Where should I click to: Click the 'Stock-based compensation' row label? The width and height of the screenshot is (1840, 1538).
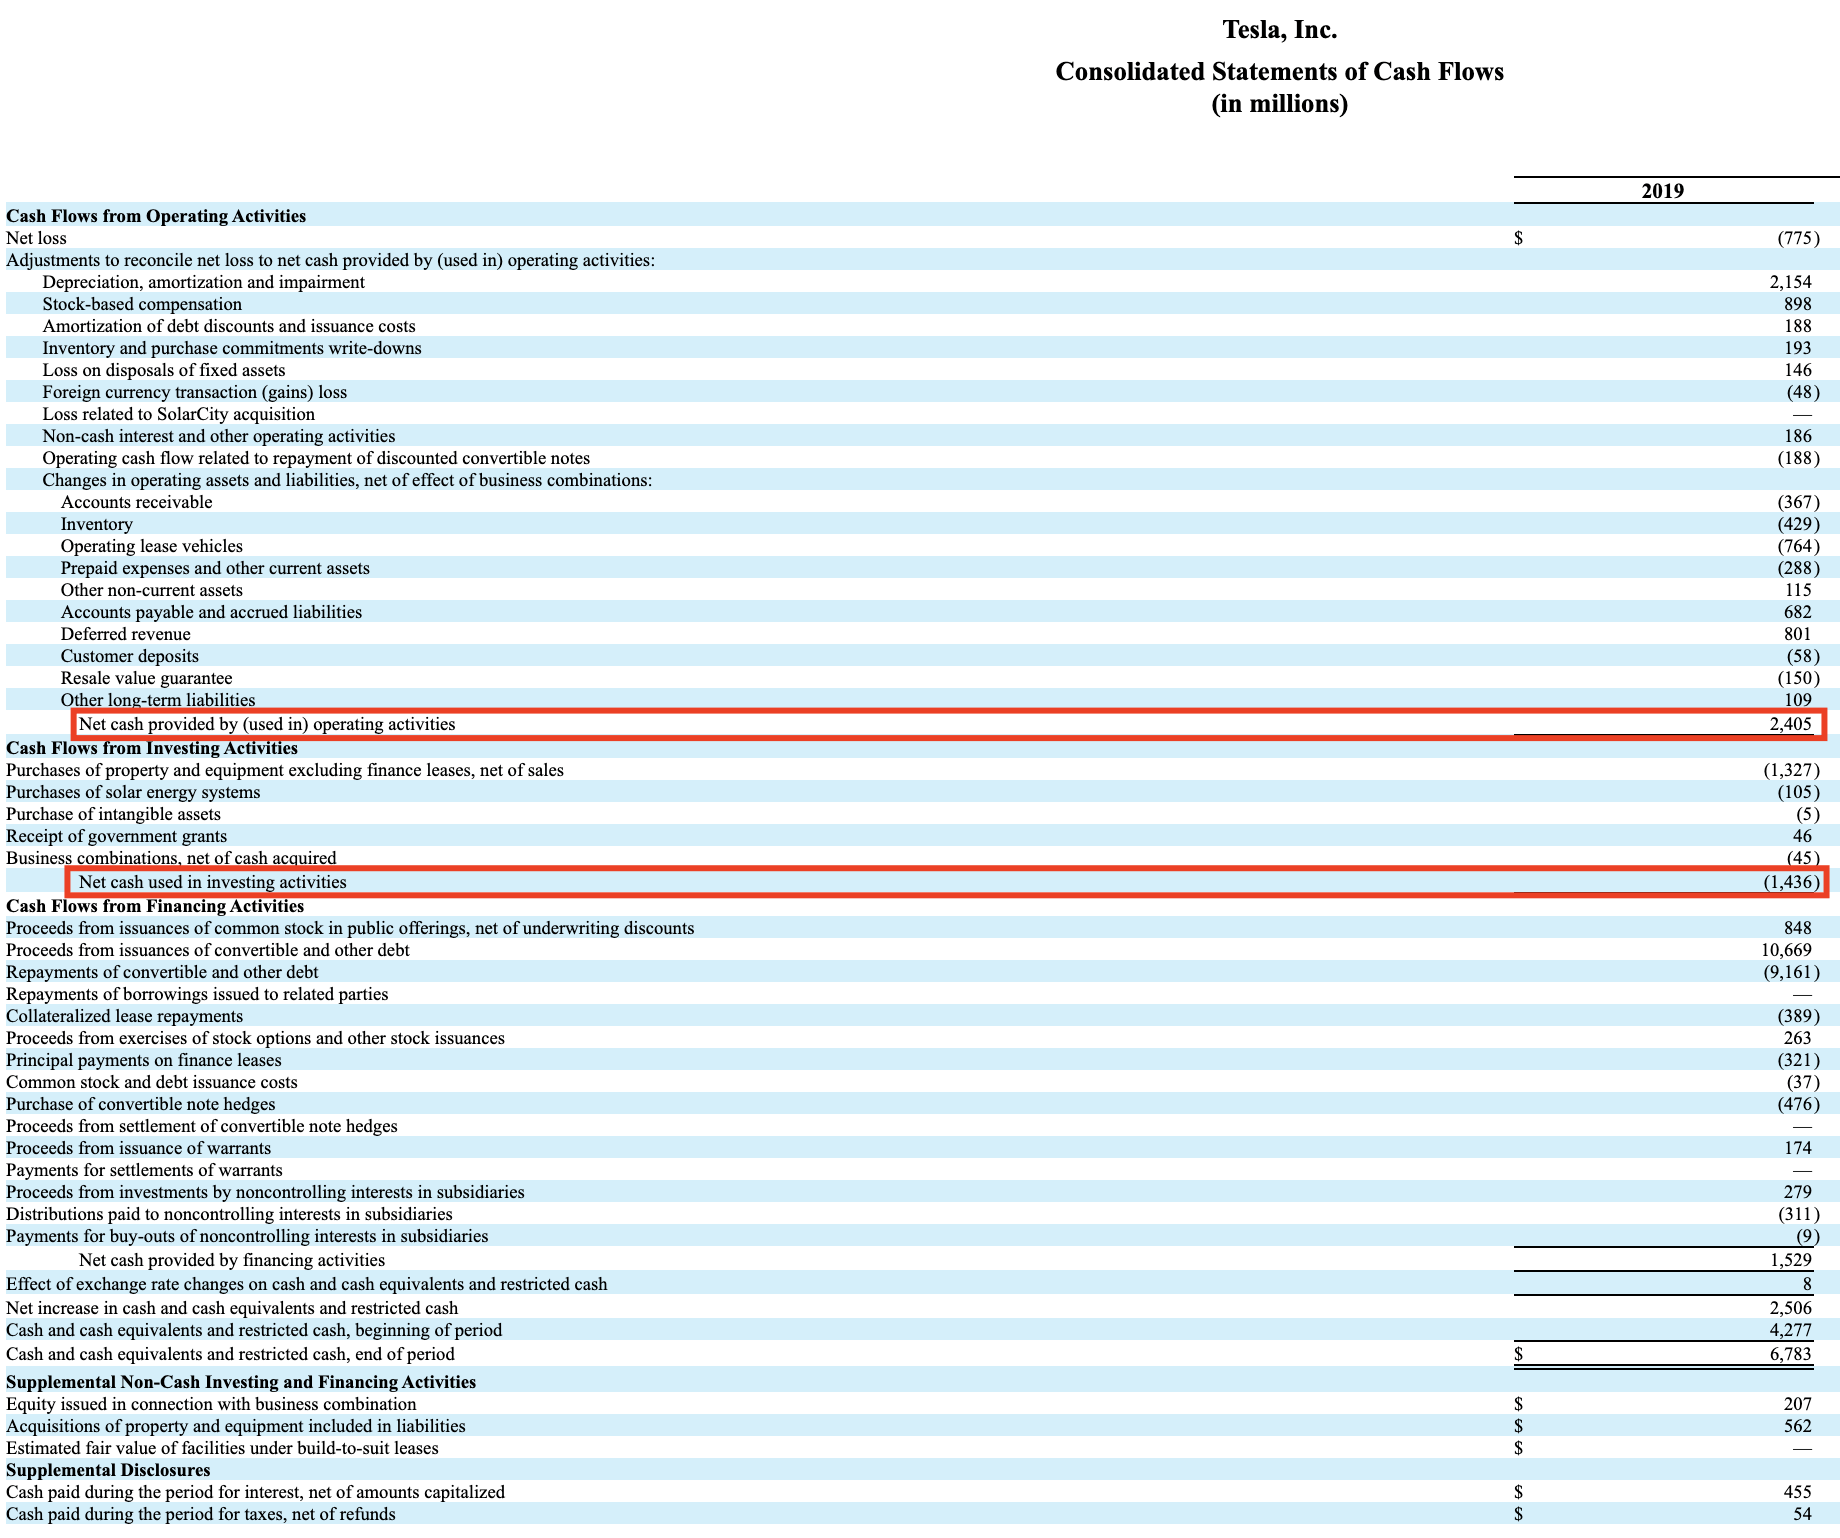click(x=142, y=304)
